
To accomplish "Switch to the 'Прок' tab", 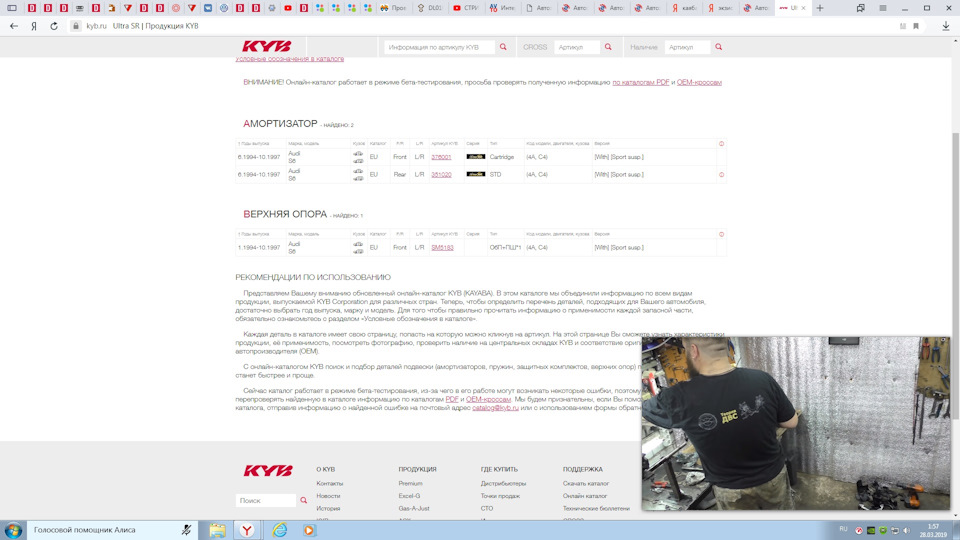I will click(393, 8).
